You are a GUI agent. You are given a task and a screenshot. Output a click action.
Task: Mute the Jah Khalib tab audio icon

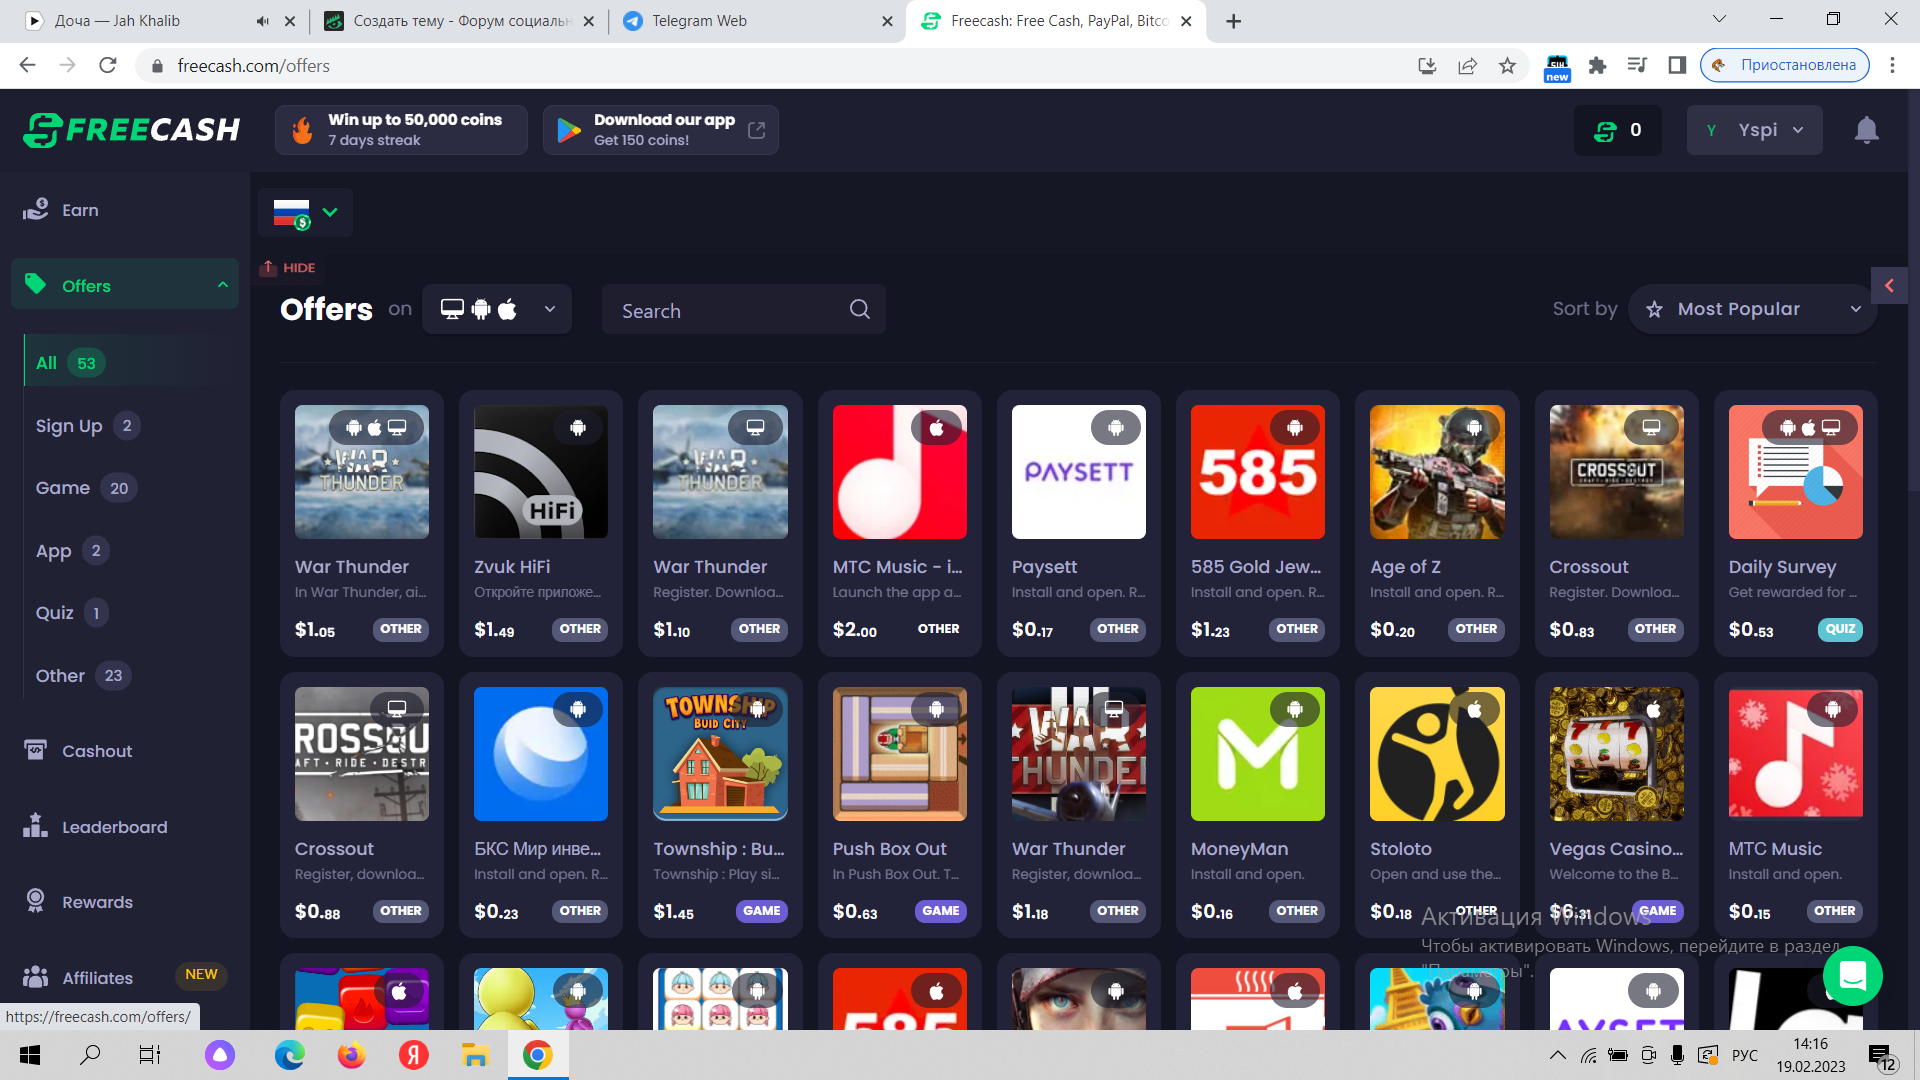pyautogui.click(x=262, y=21)
